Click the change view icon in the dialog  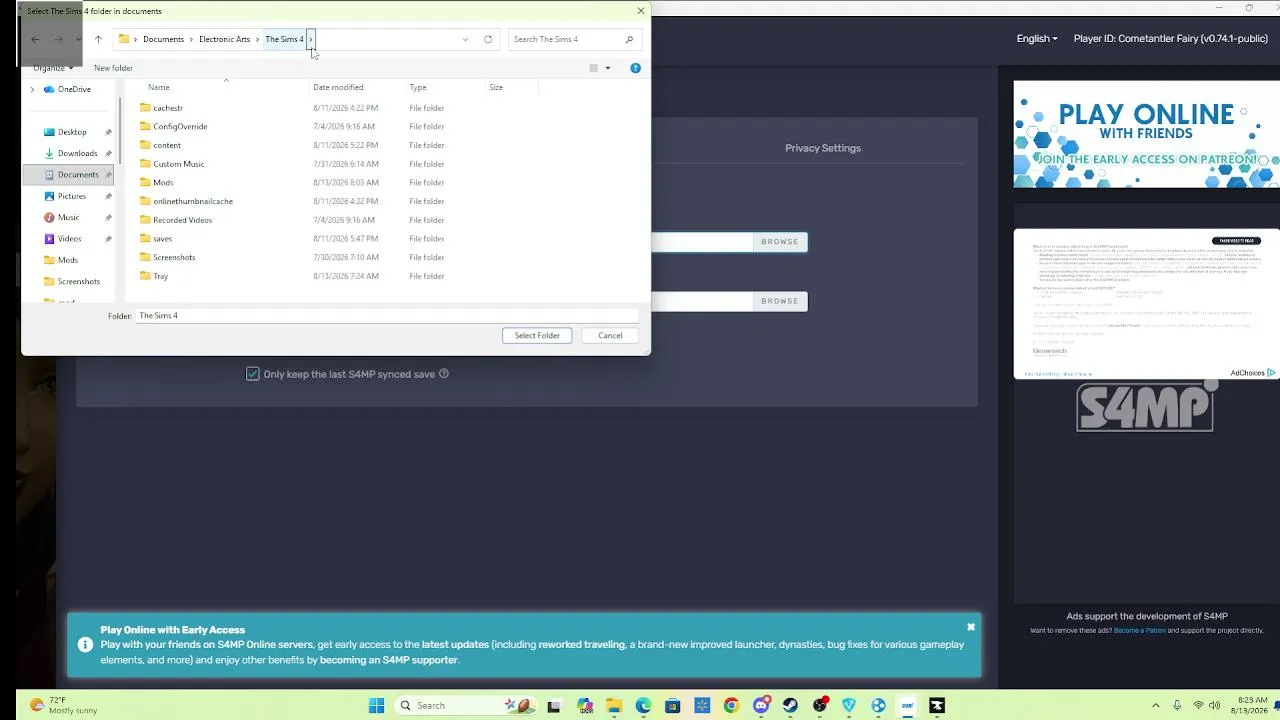pos(593,68)
